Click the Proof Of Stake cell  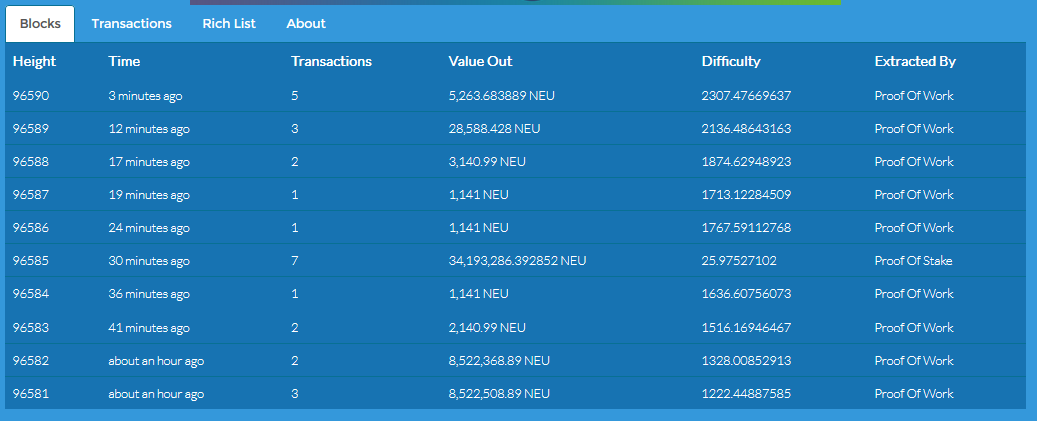point(913,261)
